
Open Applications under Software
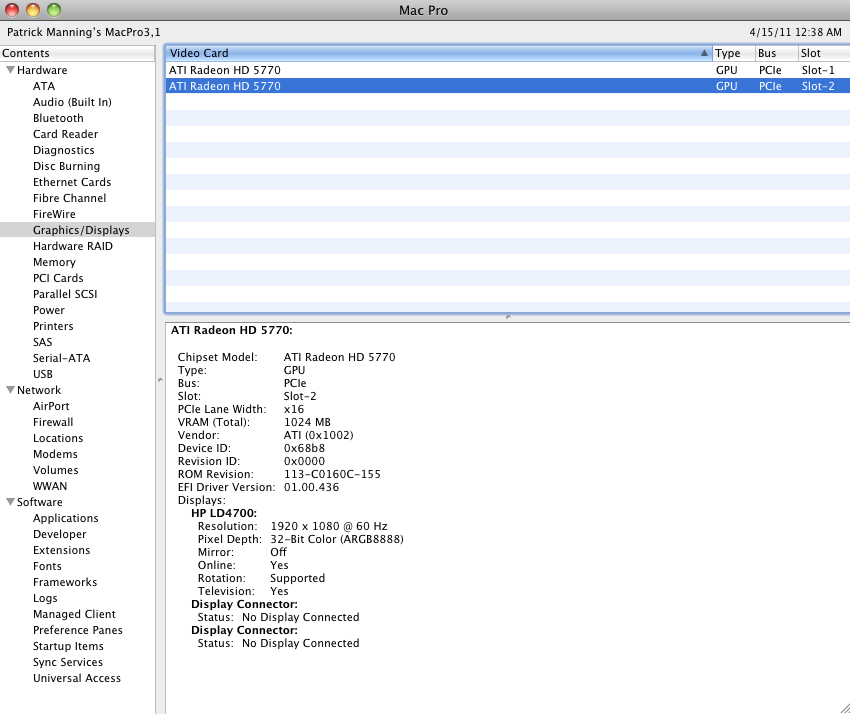click(x=66, y=518)
